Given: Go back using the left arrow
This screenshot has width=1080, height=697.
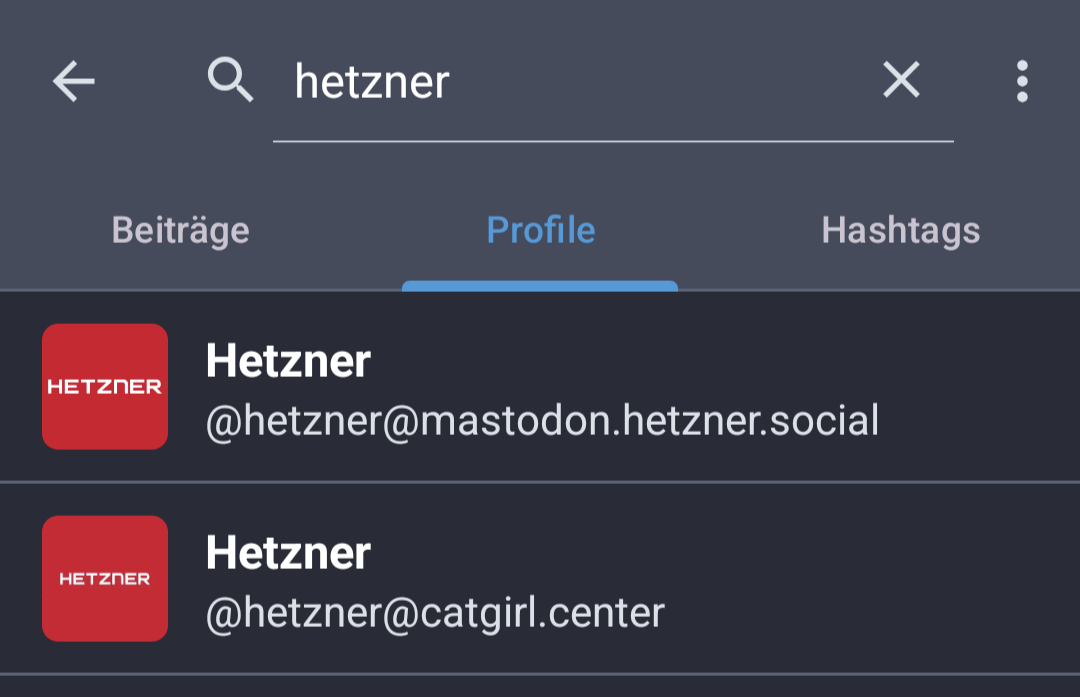Looking at the screenshot, I should [74, 81].
